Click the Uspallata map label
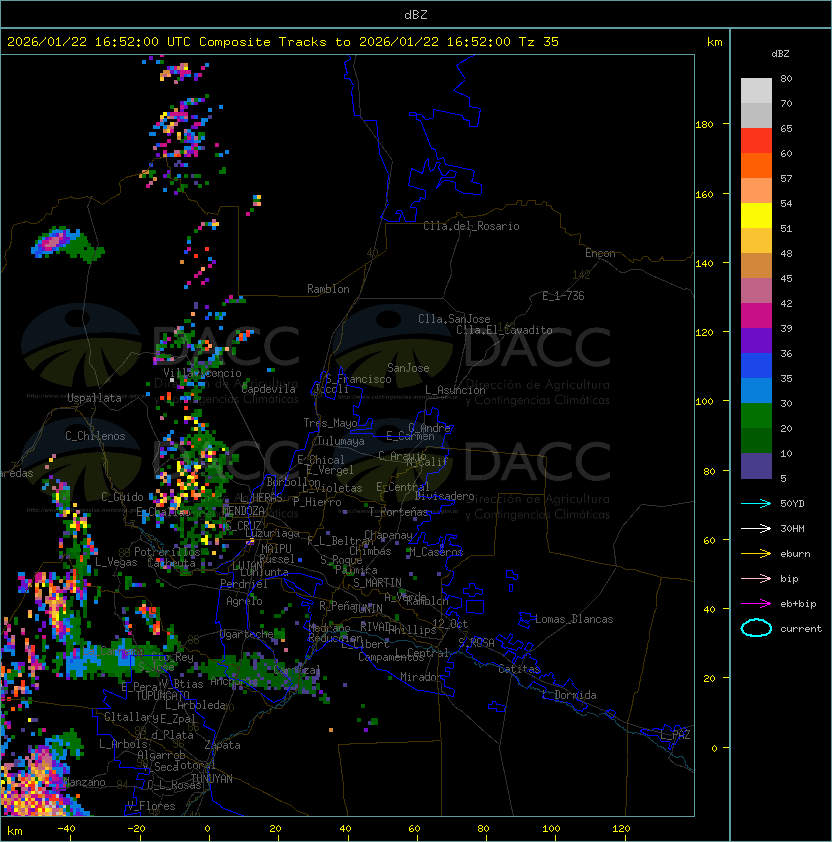 pos(94,398)
